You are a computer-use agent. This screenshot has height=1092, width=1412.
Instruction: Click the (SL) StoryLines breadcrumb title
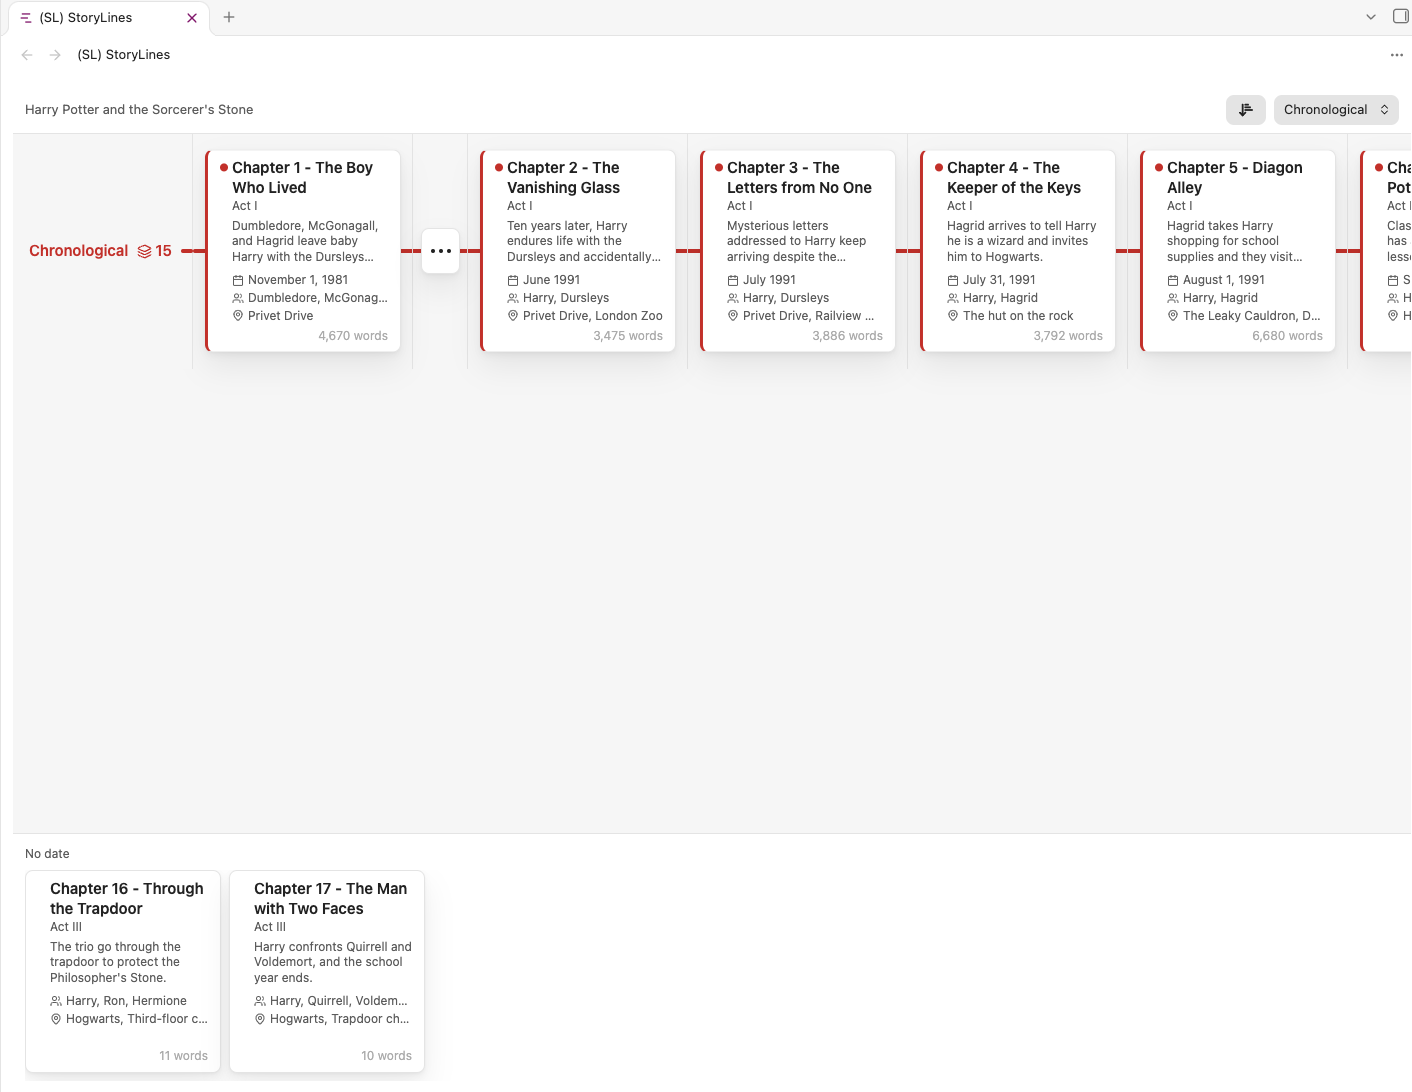tap(124, 55)
